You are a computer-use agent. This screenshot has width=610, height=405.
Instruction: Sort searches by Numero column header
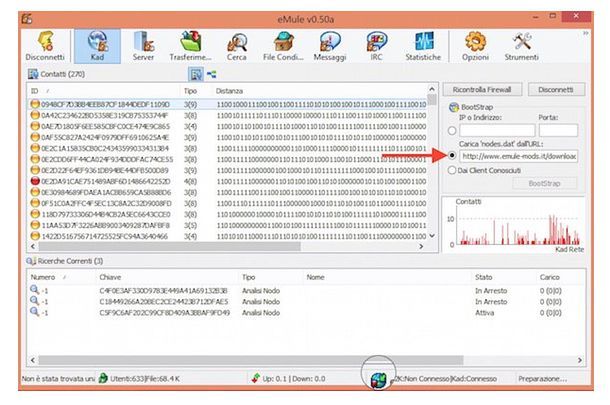(x=61, y=277)
